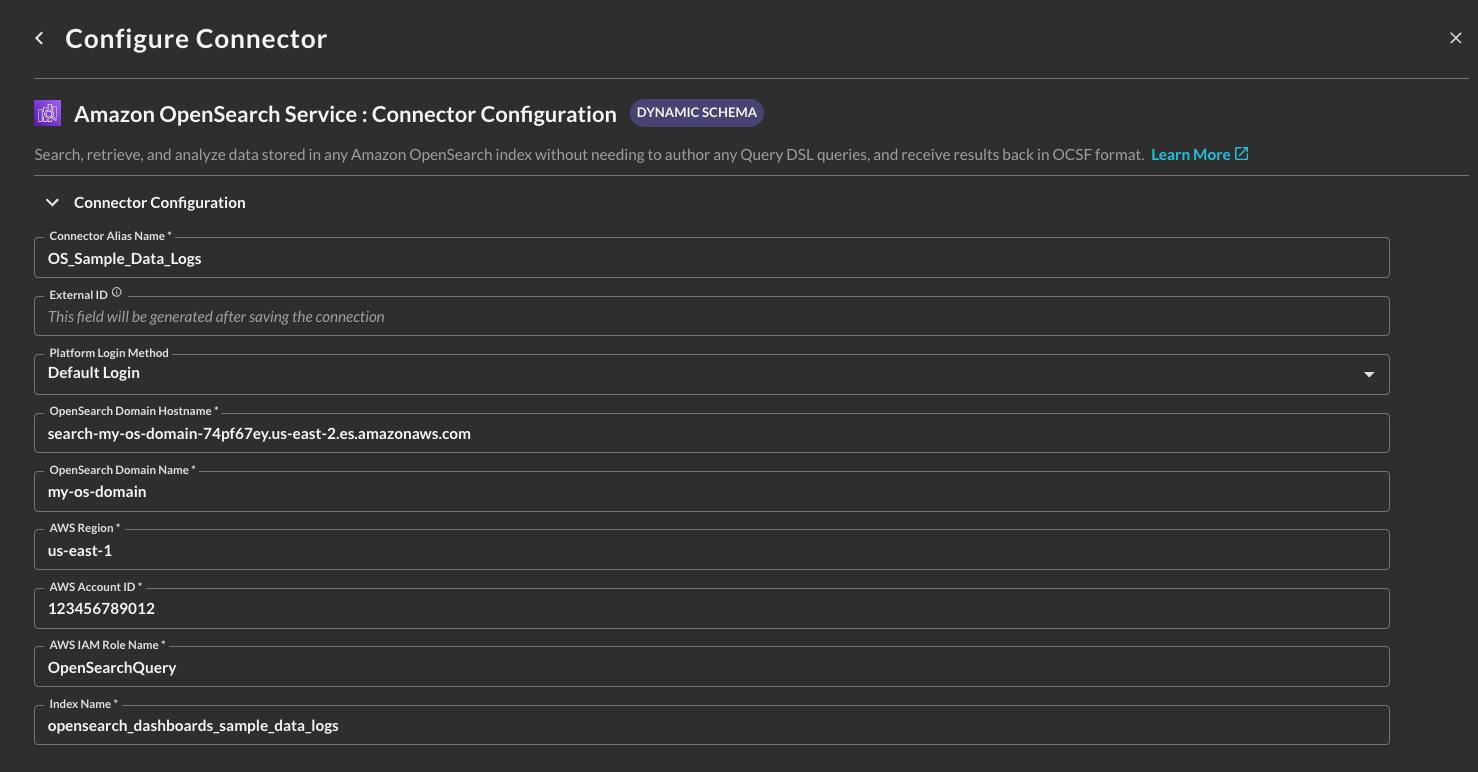Image resolution: width=1478 pixels, height=772 pixels.
Task: Click the External ID field
Action: (711, 316)
